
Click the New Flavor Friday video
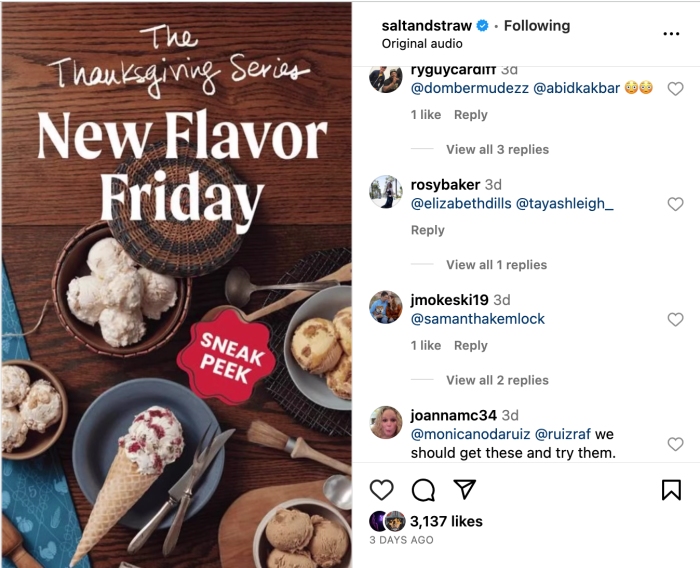click(176, 285)
